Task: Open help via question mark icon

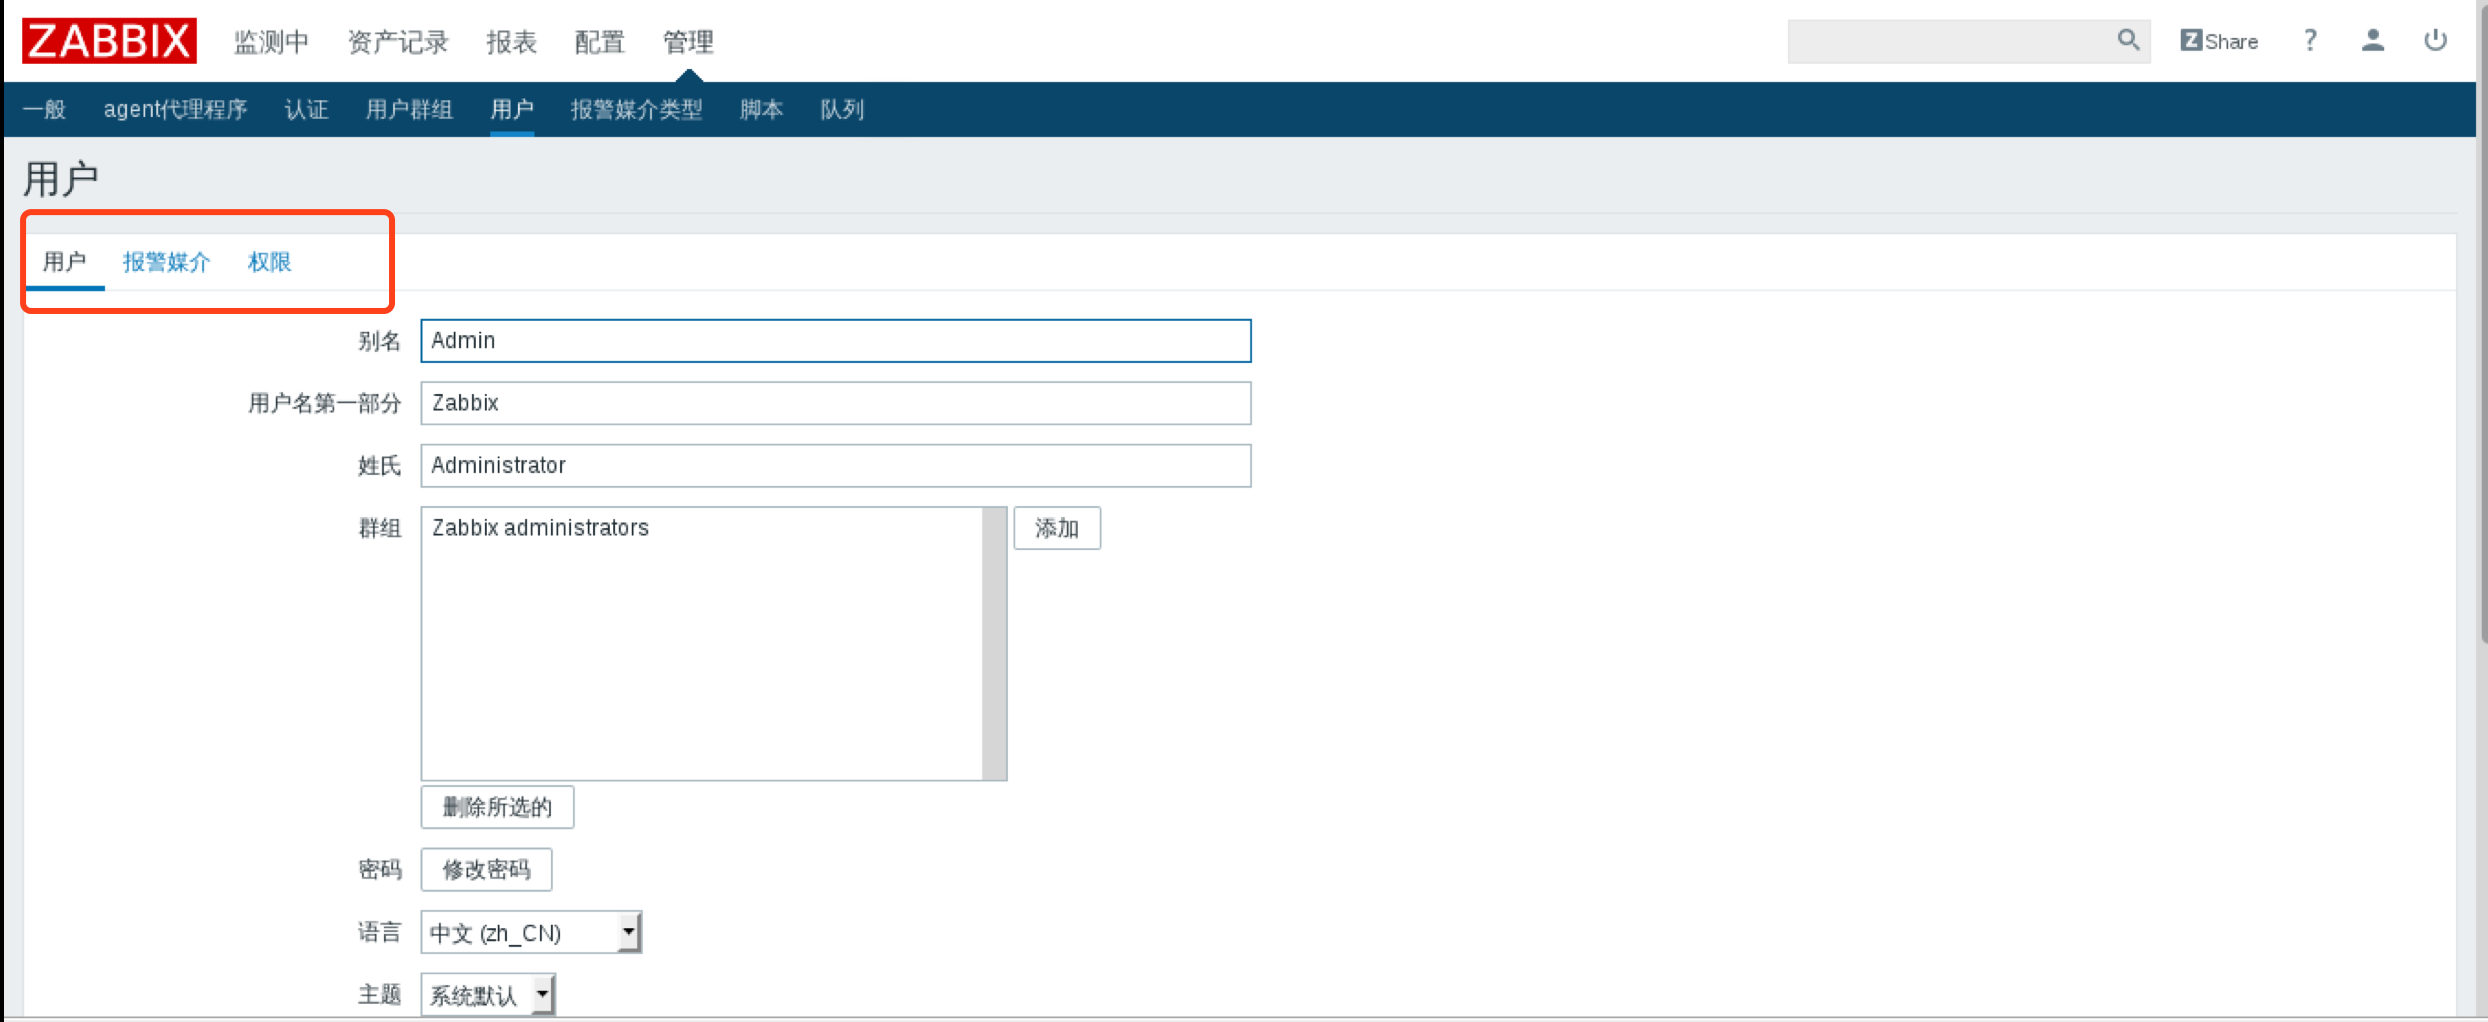Action: [2310, 40]
